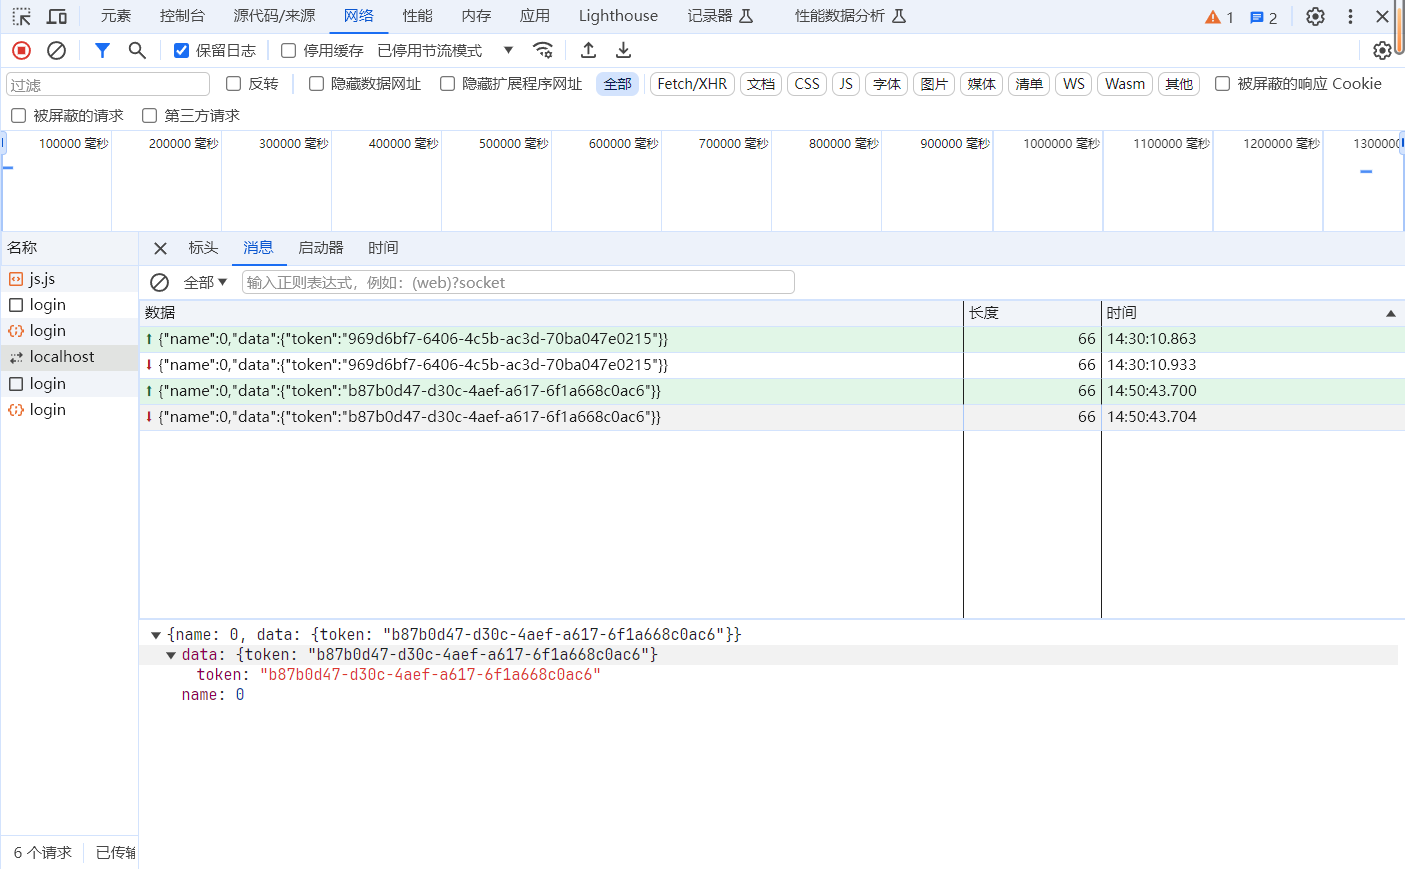Open network search magnifier
1405x869 pixels.
click(137, 50)
